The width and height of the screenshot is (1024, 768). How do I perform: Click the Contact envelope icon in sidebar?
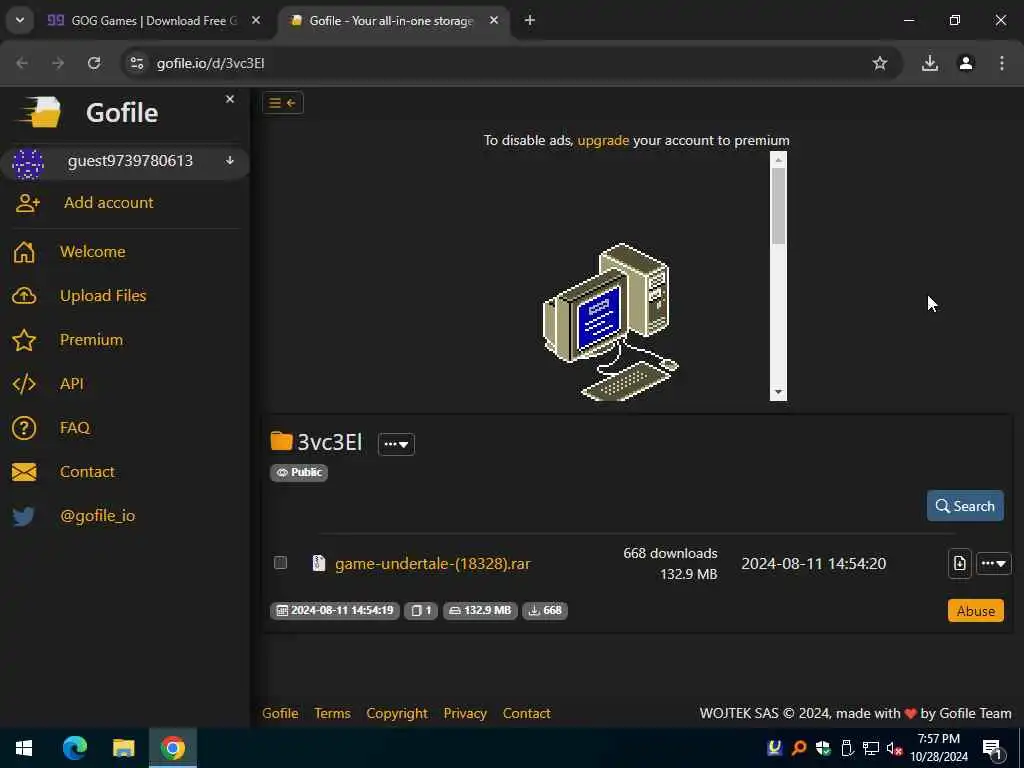(x=24, y=472)
